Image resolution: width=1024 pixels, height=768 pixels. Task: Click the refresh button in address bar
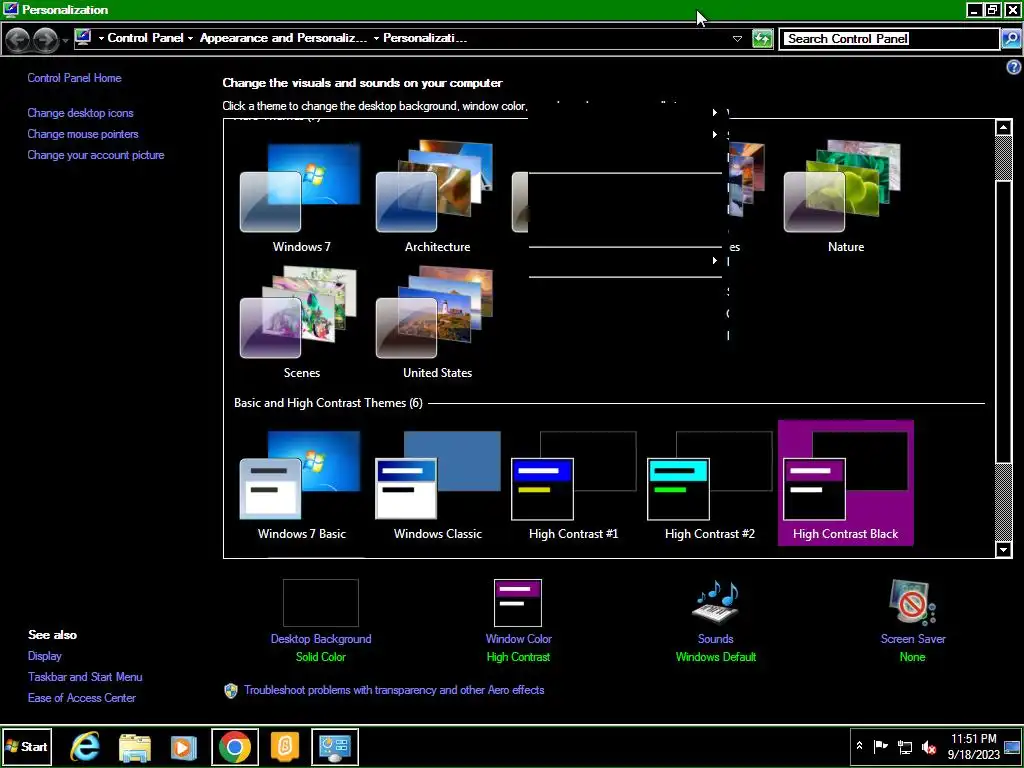pos(761,39)
